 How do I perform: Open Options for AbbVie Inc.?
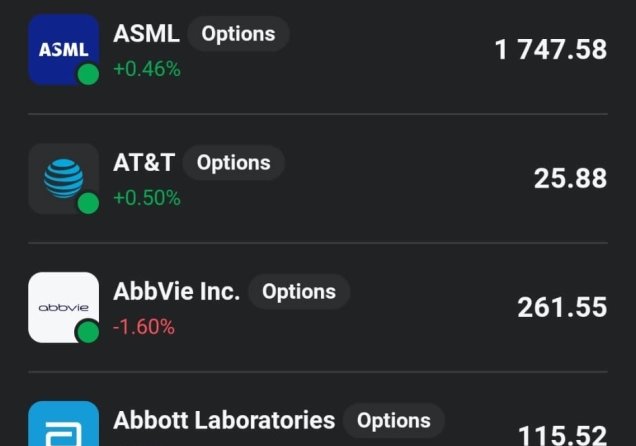pyautogui.click(x=299, y=292)
